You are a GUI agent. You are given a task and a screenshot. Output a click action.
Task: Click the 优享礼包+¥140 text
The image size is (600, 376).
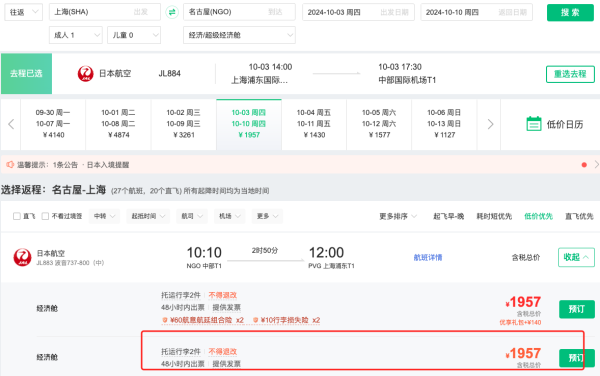point(520,322)
